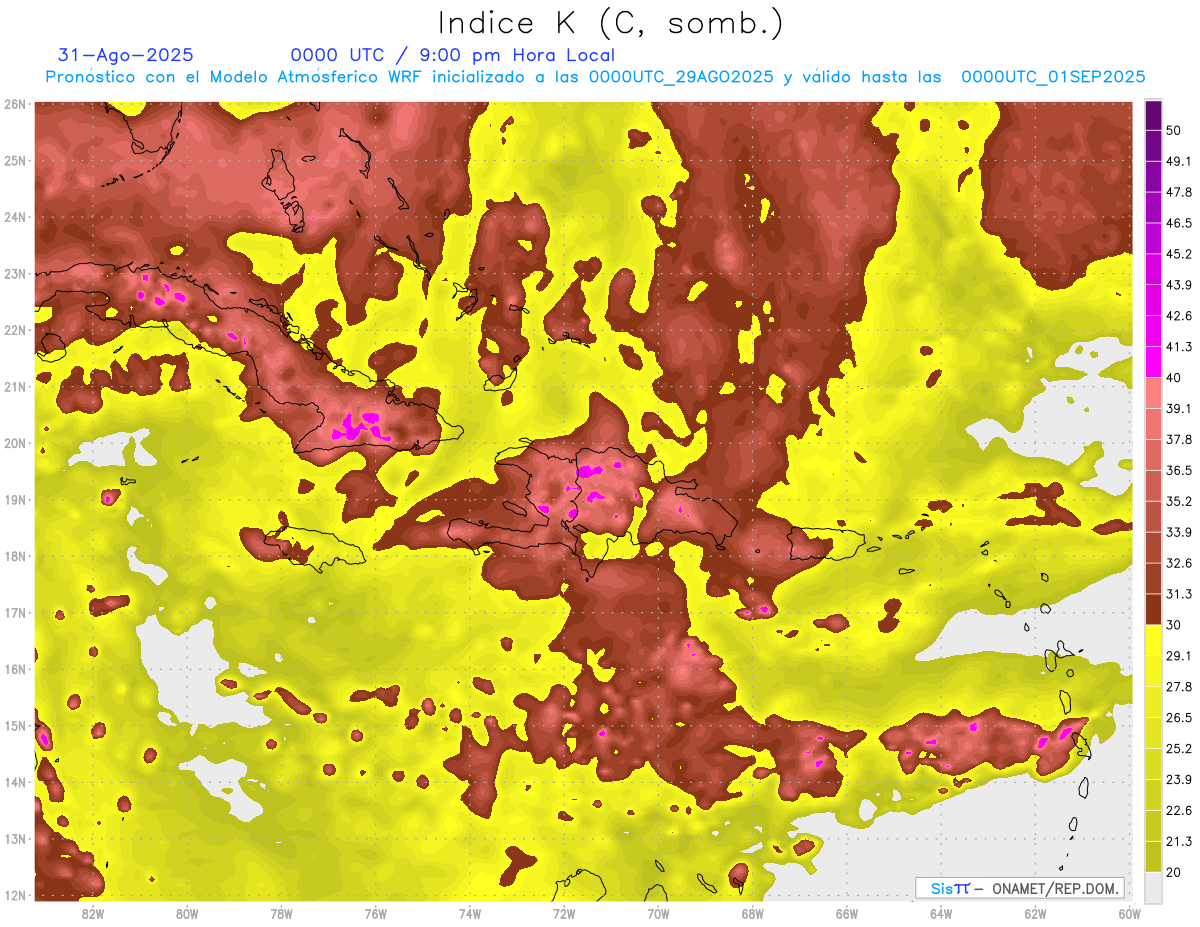The image size is (1200, 927).
Task: Click the "16N" latitude axis label
Action: tap(15, 669)
